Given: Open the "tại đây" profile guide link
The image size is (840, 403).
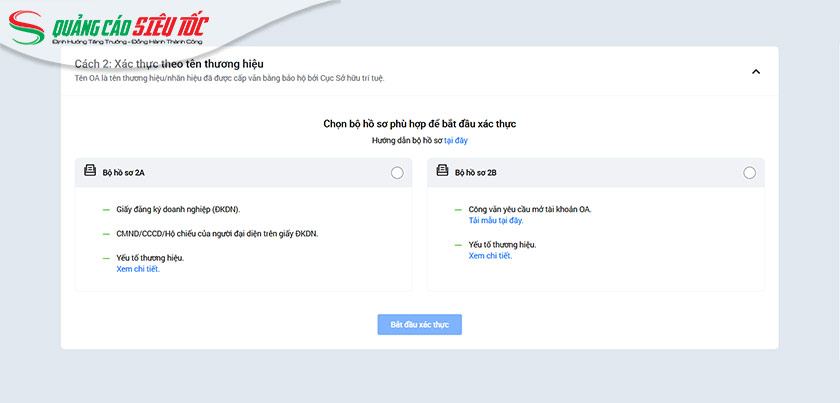Looking at the screenshot, I should pyautogui.click(x=456, y=141).
